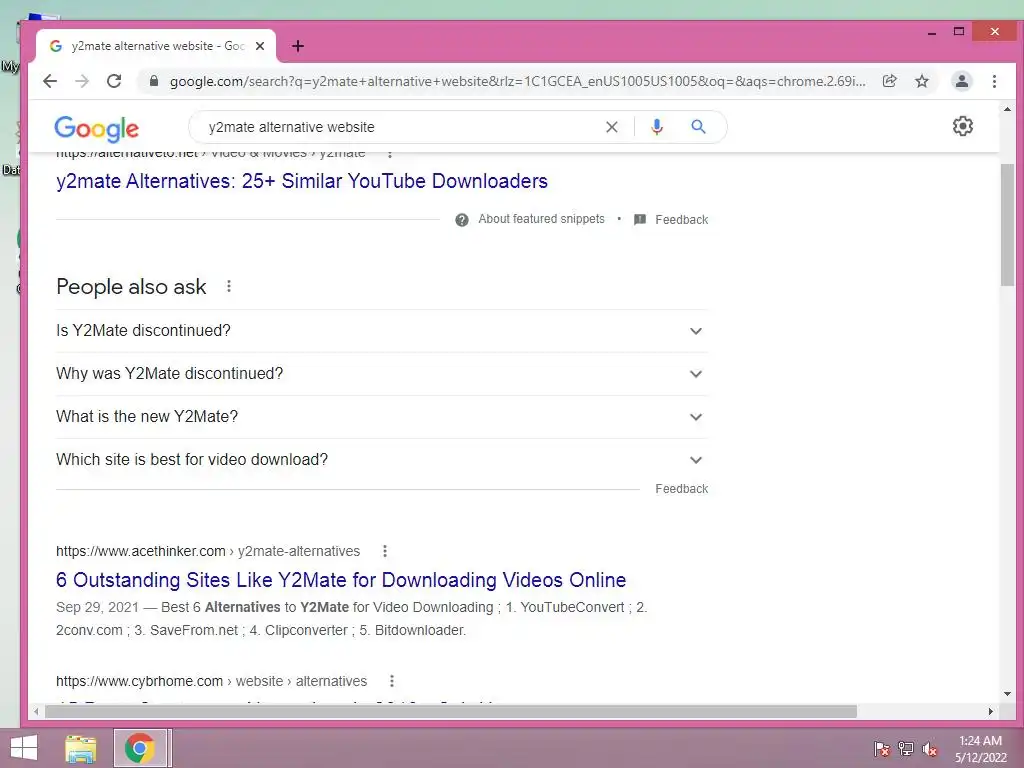Open network status tray icon
Viewport: 1024px width, 768px height.
906,748
